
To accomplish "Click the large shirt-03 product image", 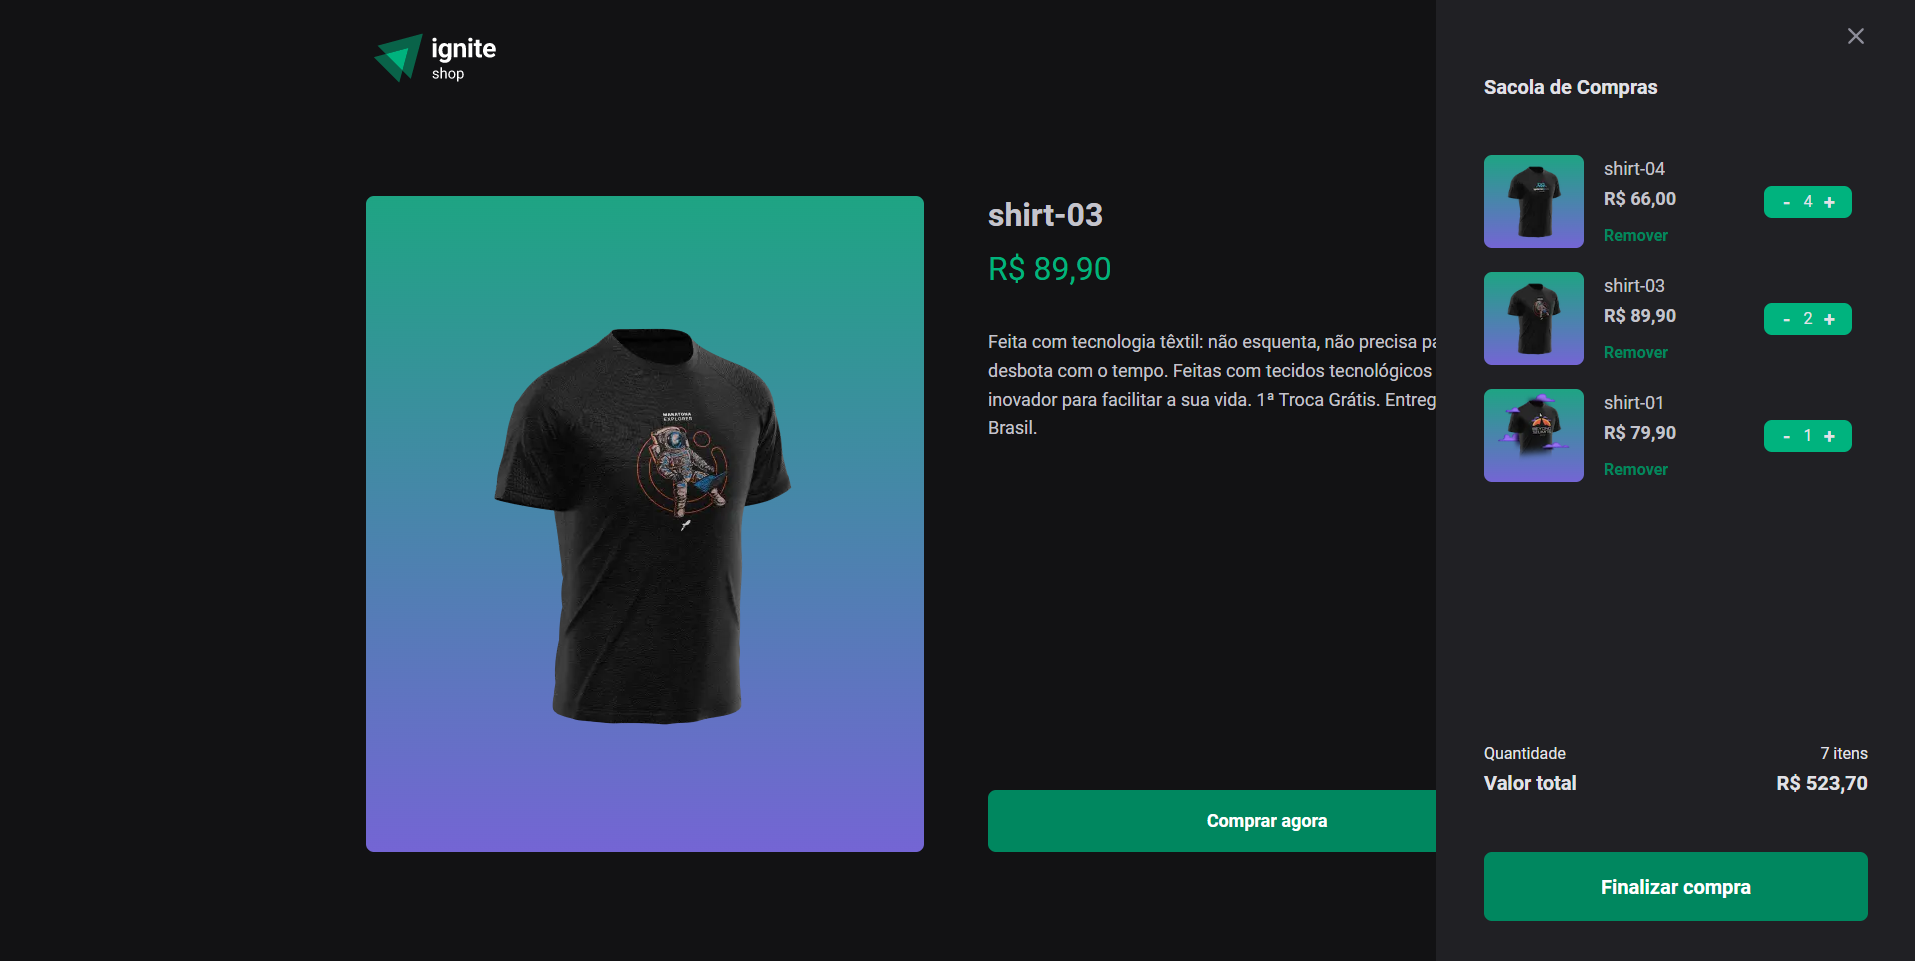I will pos(645,524).
